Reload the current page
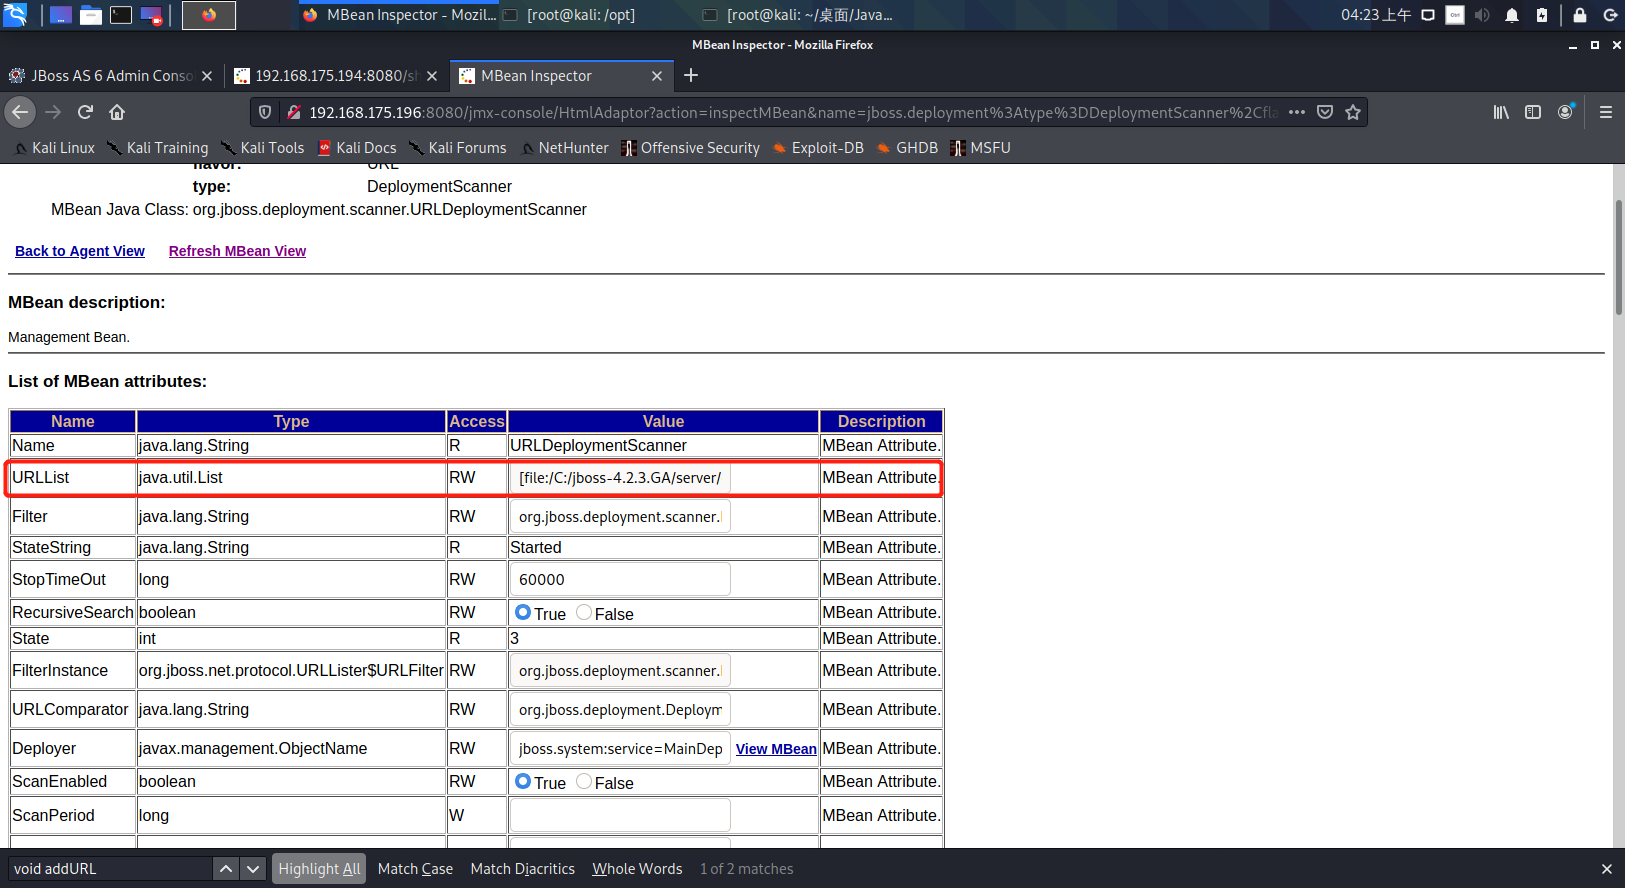 point(85,112)
